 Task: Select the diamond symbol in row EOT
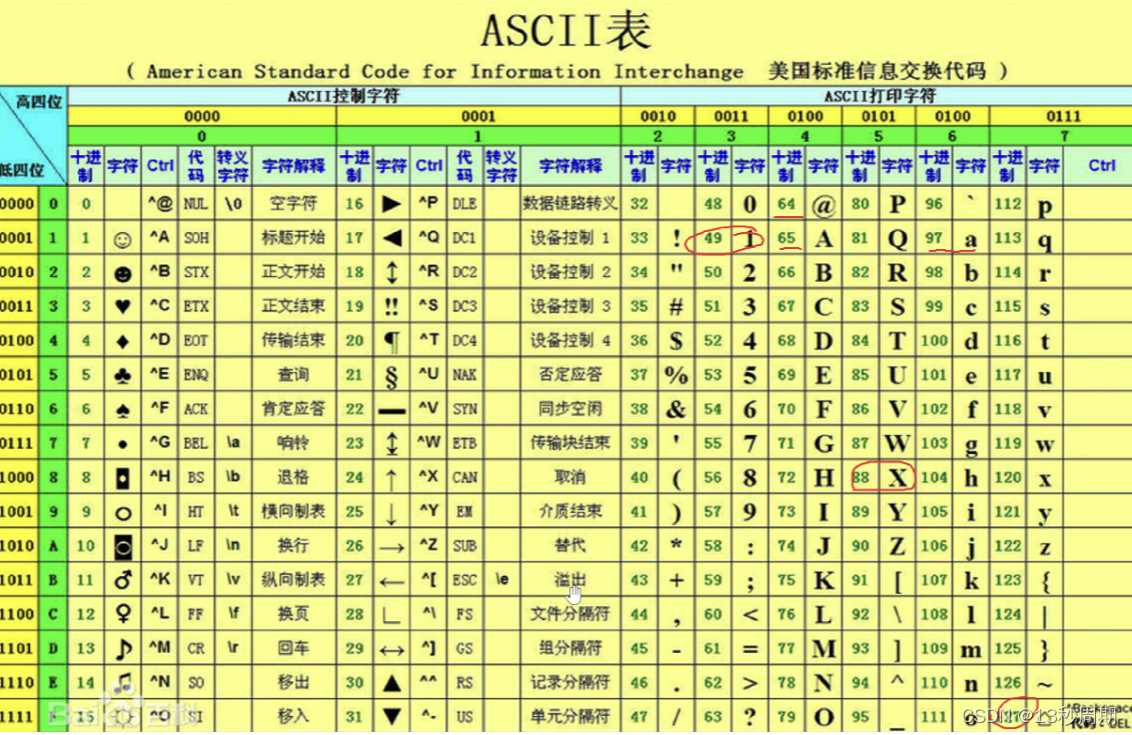[x=123, y=341]
